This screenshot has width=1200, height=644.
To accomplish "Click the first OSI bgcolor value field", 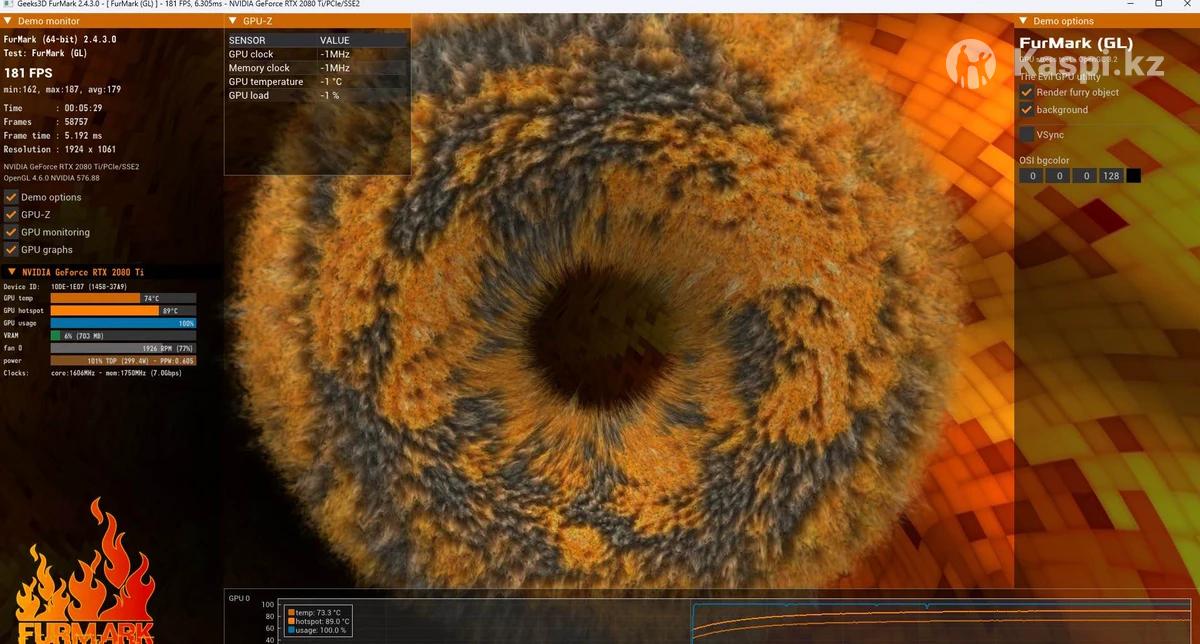I will [x=1031, y=176].
